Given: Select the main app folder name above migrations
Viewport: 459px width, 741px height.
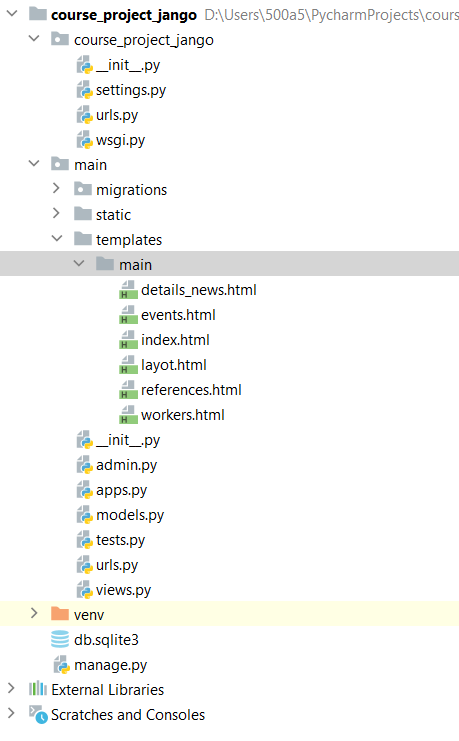Looking at the screenshot, I should pyautogui.click(x=90, y=165).
